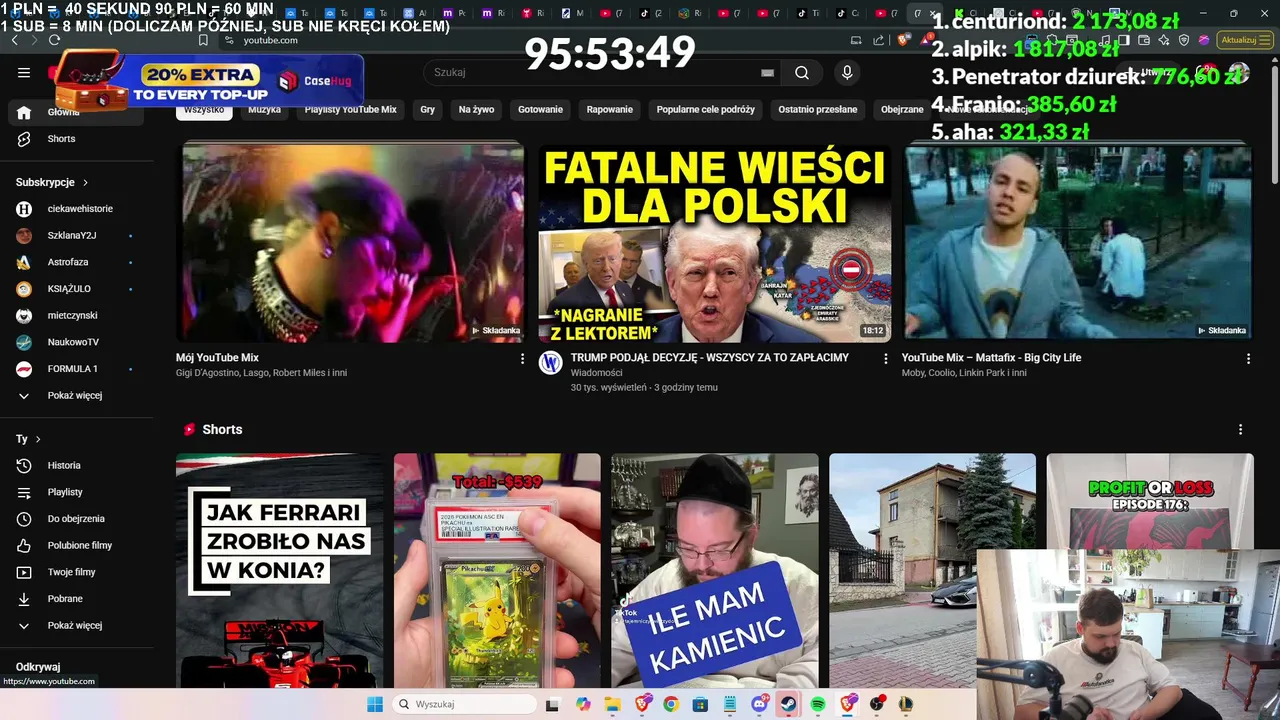The width and height of the screenshot is (1280, 720).
Task: Open Steam from the taskbar
Action: 788,704
